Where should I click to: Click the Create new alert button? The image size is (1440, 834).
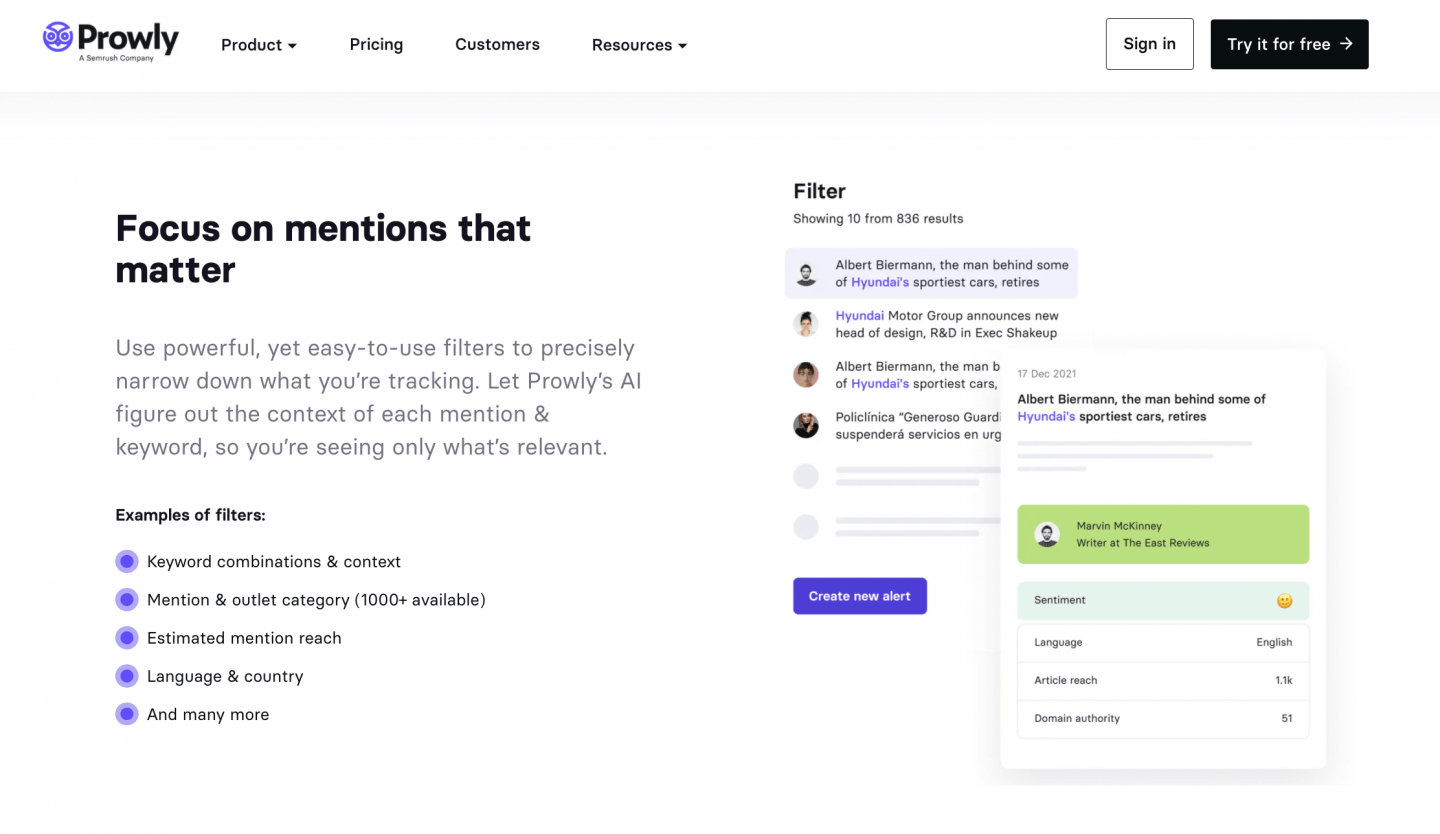[x=860, y=595]
